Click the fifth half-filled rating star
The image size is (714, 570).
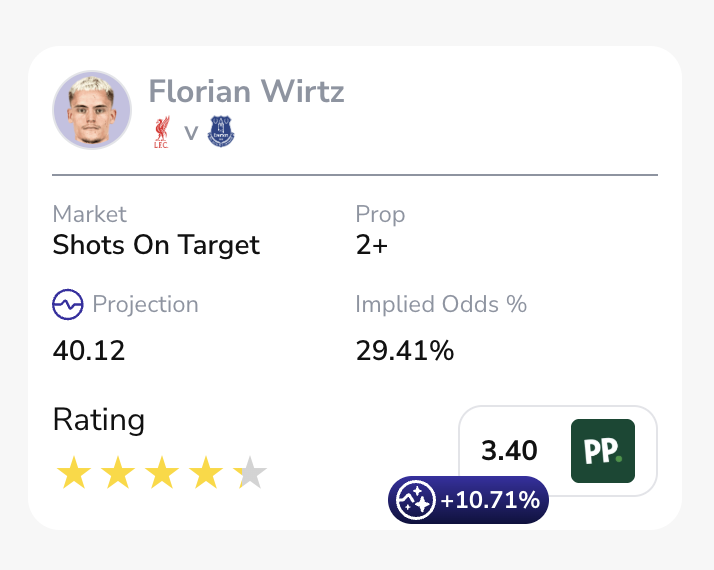pyautogui.click(x=250, y=473)
